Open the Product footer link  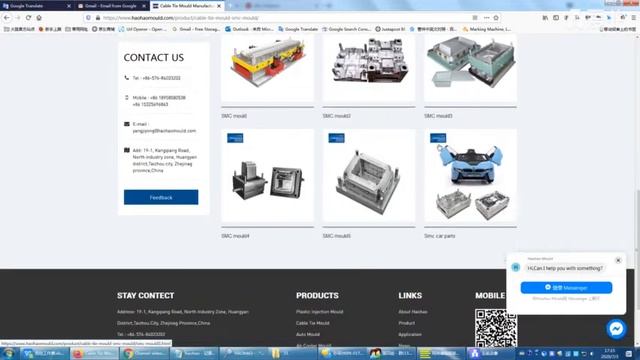click(x=407, y=323)
